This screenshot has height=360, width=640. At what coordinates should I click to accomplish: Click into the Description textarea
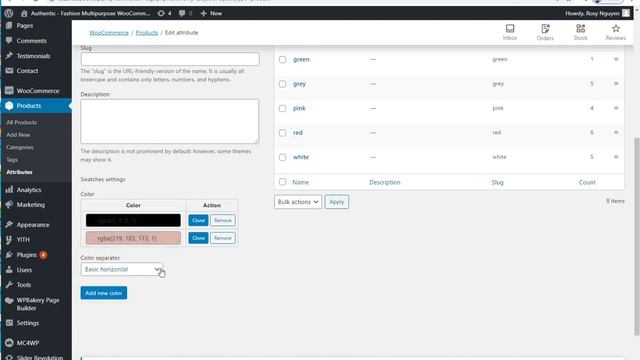pyautogui.click(x=170, y=121)
